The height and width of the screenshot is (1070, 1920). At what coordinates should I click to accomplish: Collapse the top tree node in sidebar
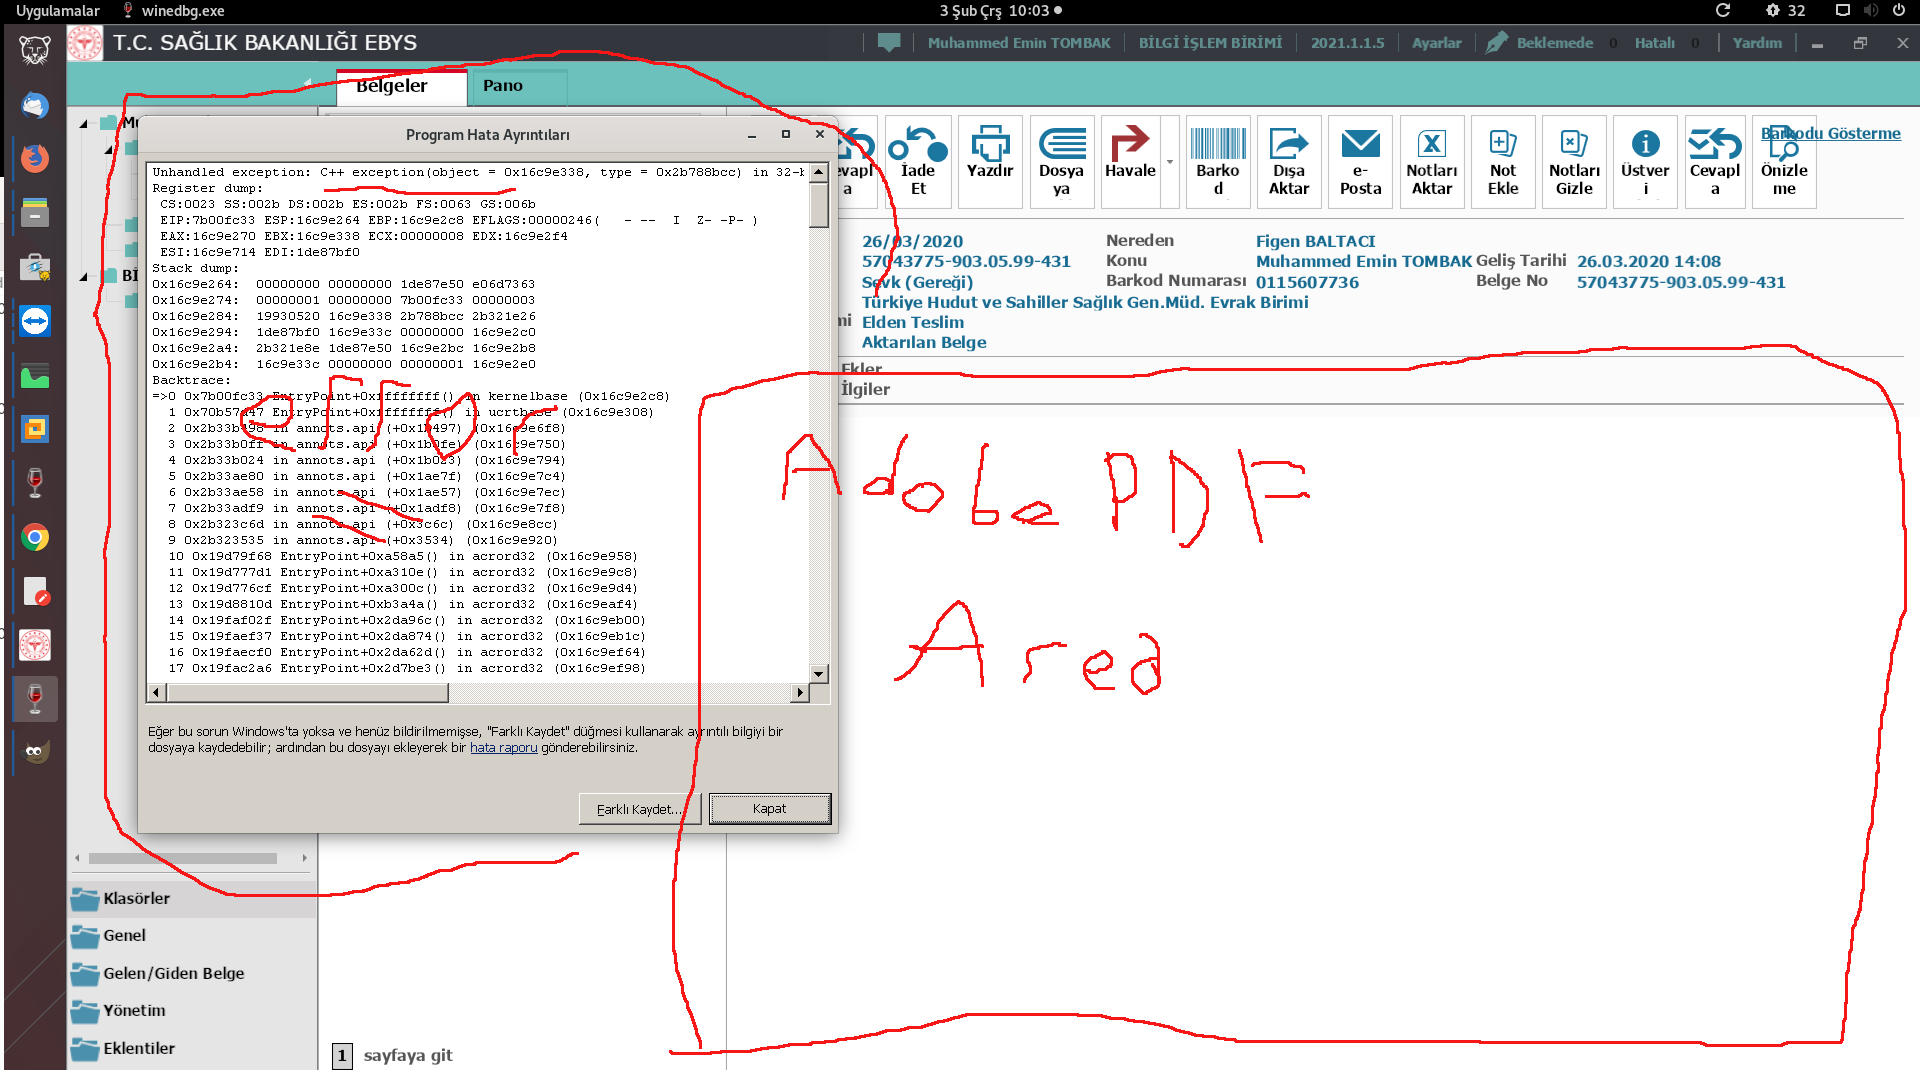(84, 124)
